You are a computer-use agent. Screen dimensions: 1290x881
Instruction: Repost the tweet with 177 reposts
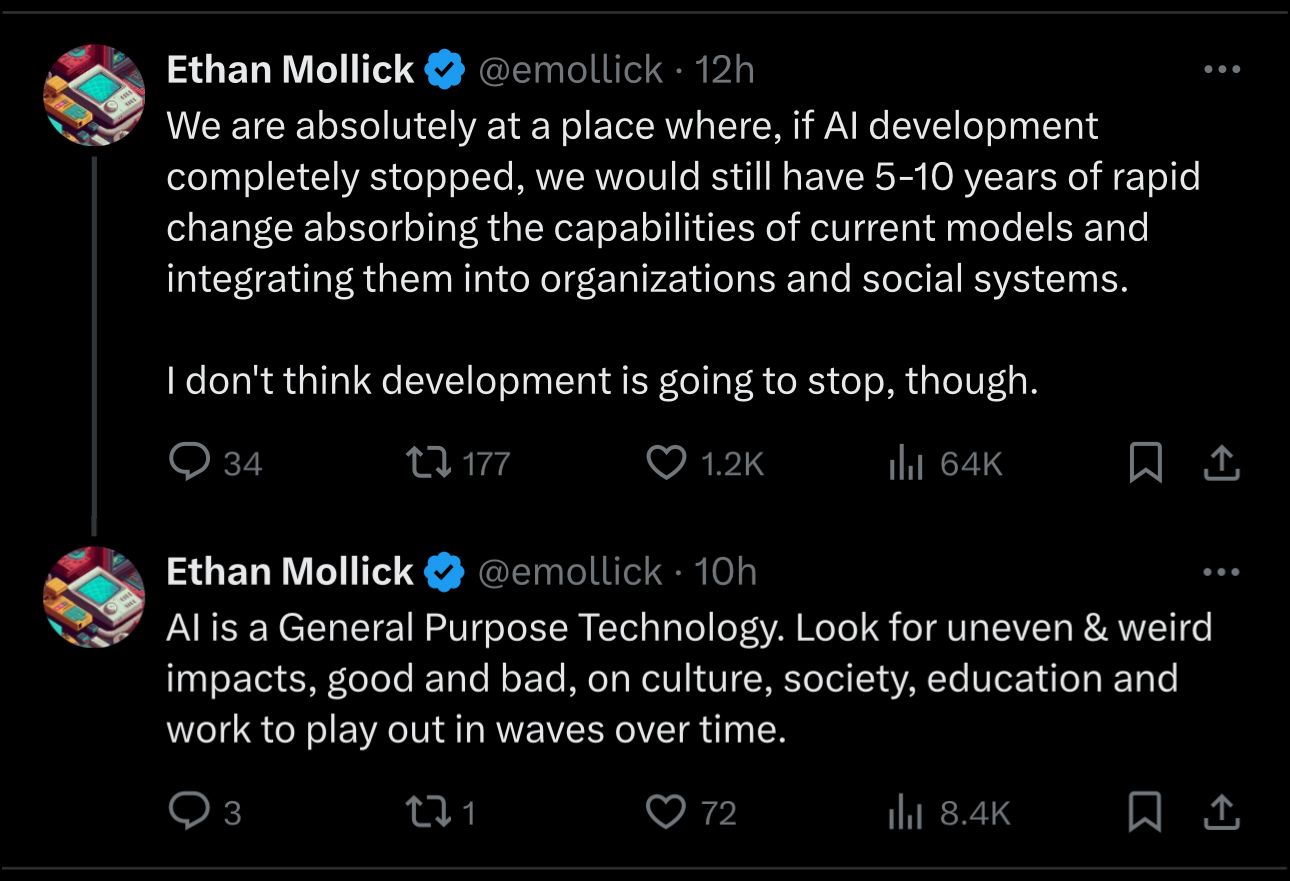click(x=428, y=463)
